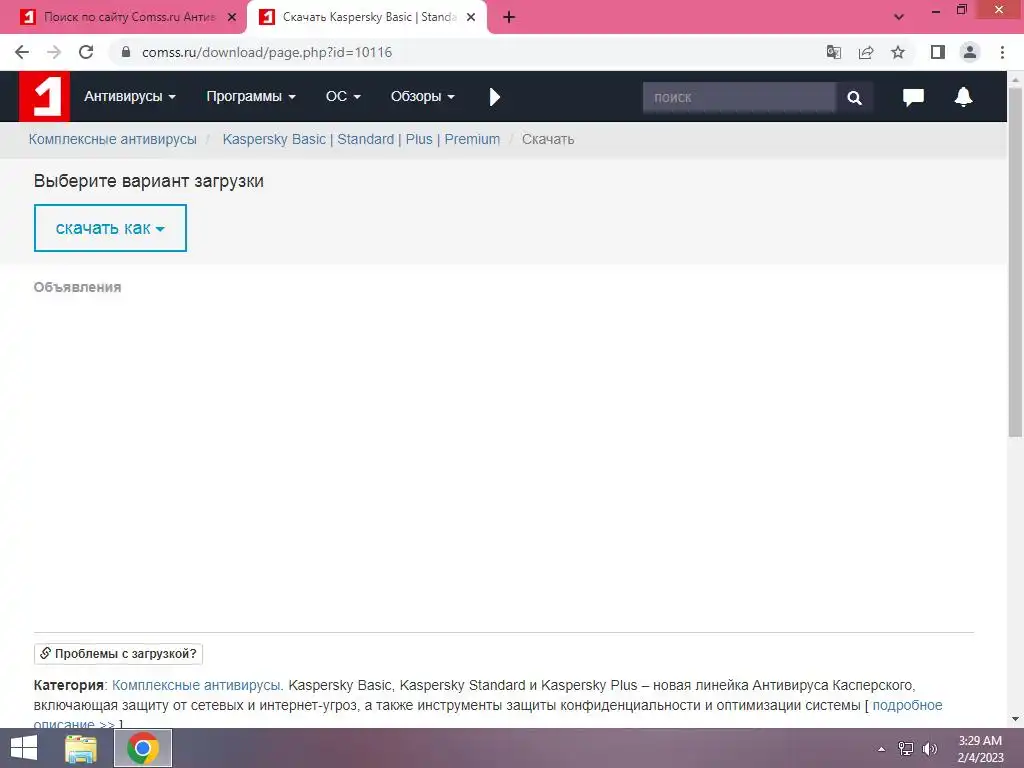Open Комплексные антивирусы category link
The width and height of the screenshot is (1024, 768).
pos(197,685)
